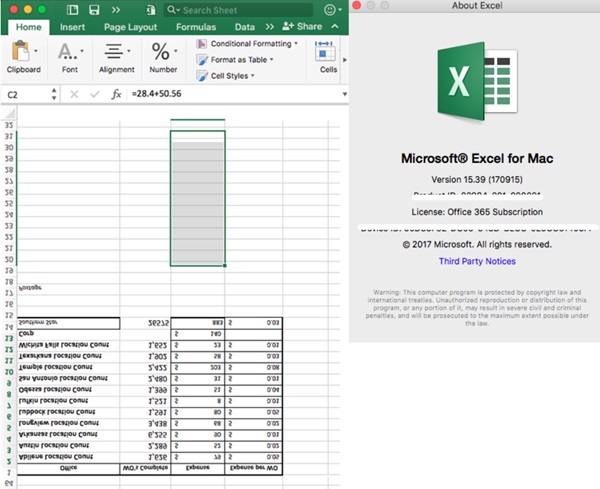The height and width of the screenshot is (489, 600).
Task: Open the sidebar layout icon in title bar
Action: pos(72,10)
